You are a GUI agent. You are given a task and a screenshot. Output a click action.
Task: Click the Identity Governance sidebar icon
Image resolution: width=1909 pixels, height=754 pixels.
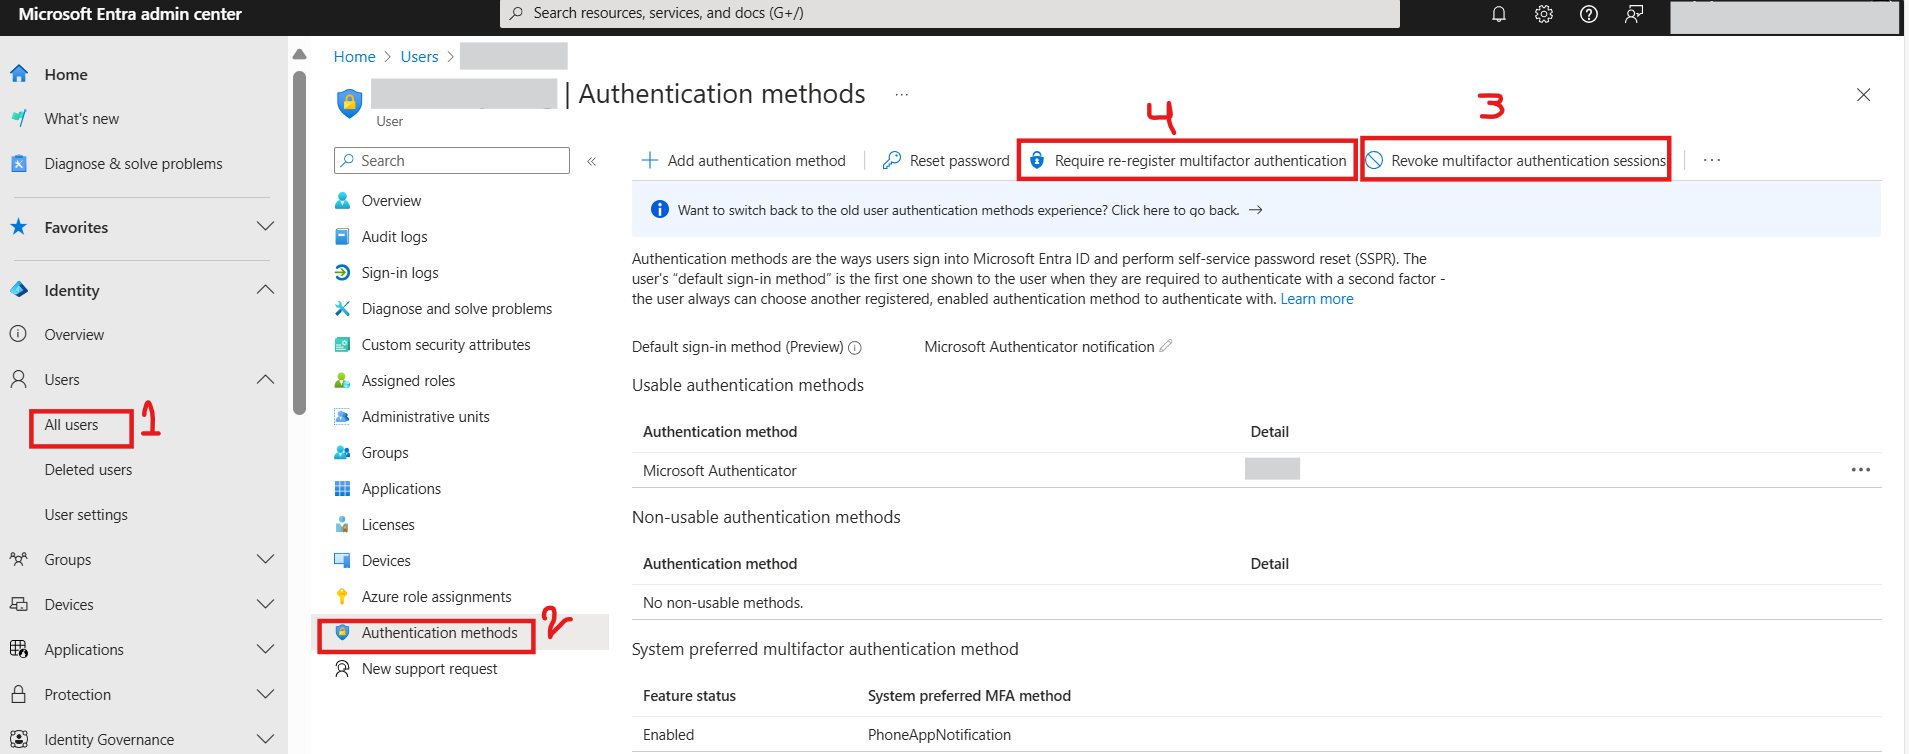(x=19, y=739)
